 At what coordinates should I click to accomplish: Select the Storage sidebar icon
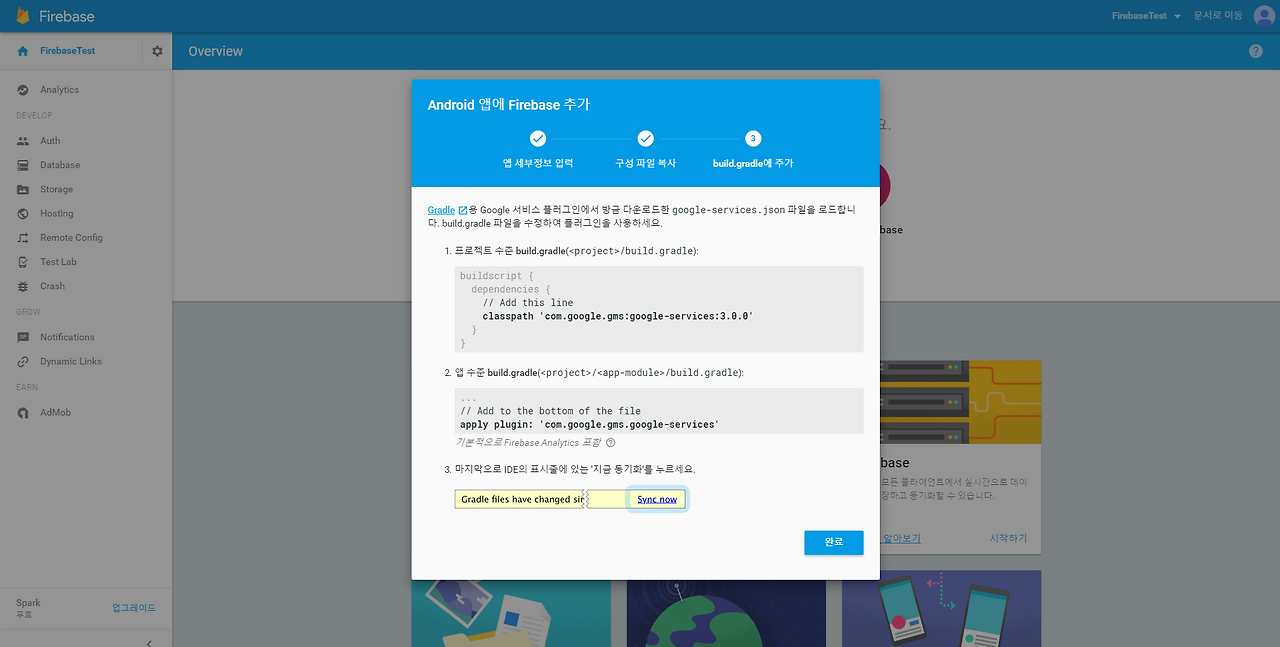pyautogui.click(x=22, y=189)
